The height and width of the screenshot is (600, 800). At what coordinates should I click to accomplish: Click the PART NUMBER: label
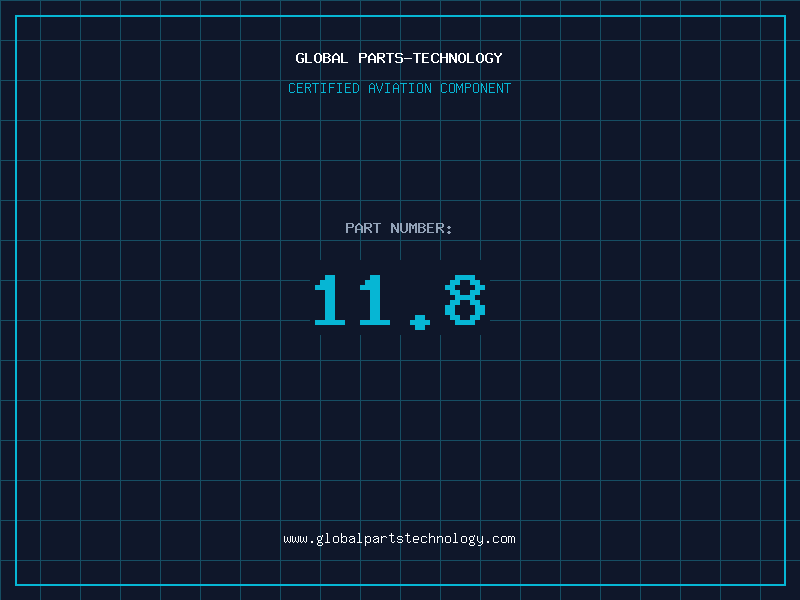coord(399,228)
